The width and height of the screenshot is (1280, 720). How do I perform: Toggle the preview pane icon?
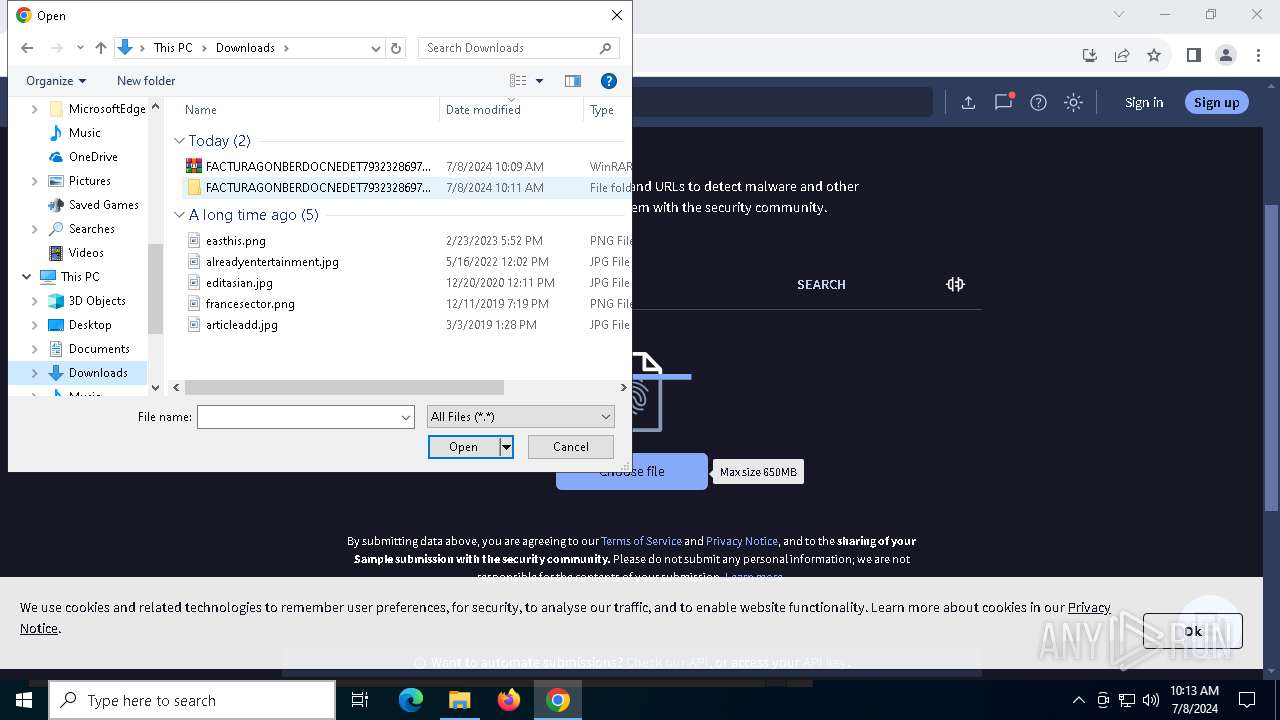pyautogui.click(x=573, y=81)
